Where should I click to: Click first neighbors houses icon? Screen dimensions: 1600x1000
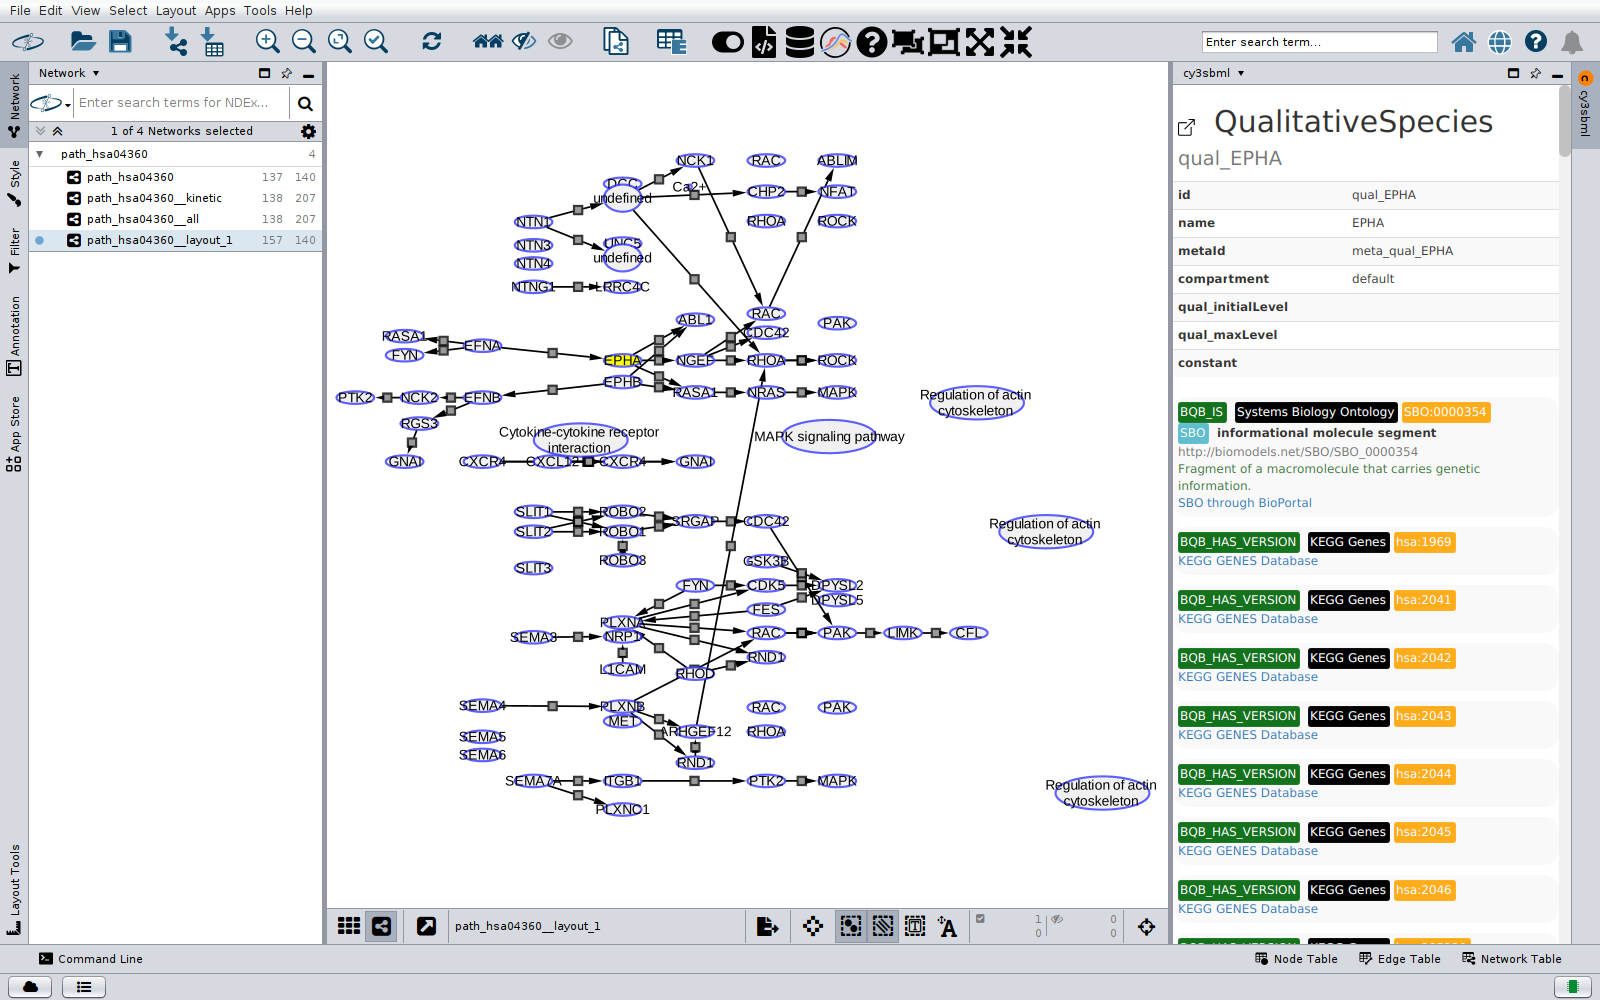pyautogui.click(x=488, y=41)
